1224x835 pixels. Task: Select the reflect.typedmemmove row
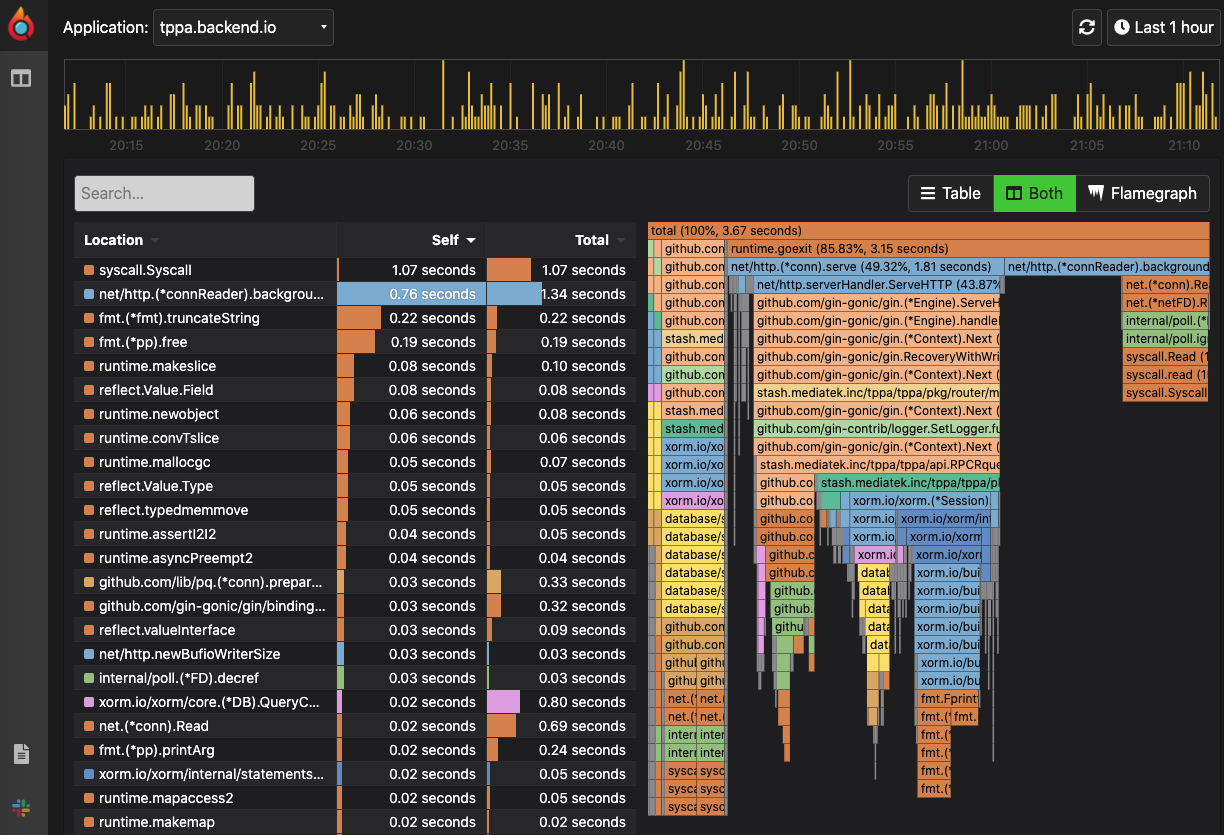(x=355, y=510)
